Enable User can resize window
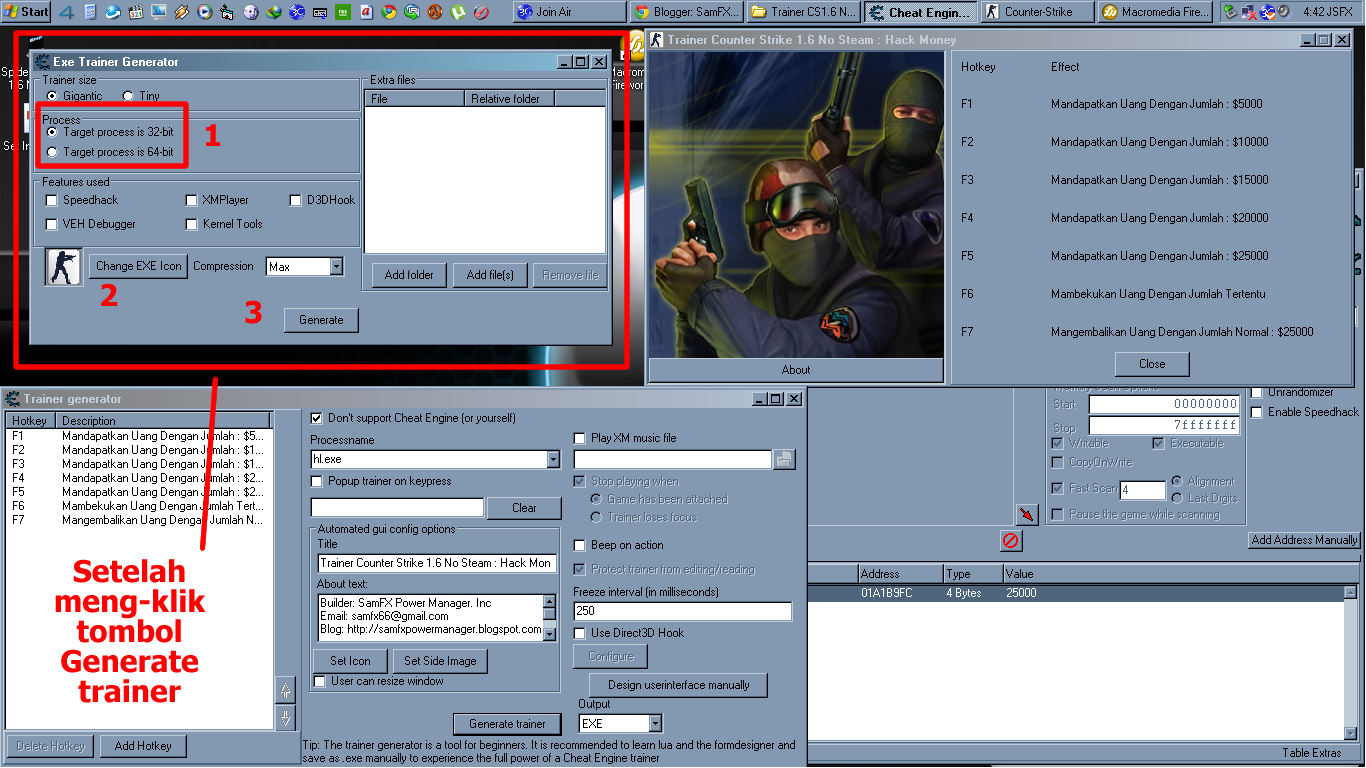1366x768 pixels. pyautogui.click(x=320, y=681)
